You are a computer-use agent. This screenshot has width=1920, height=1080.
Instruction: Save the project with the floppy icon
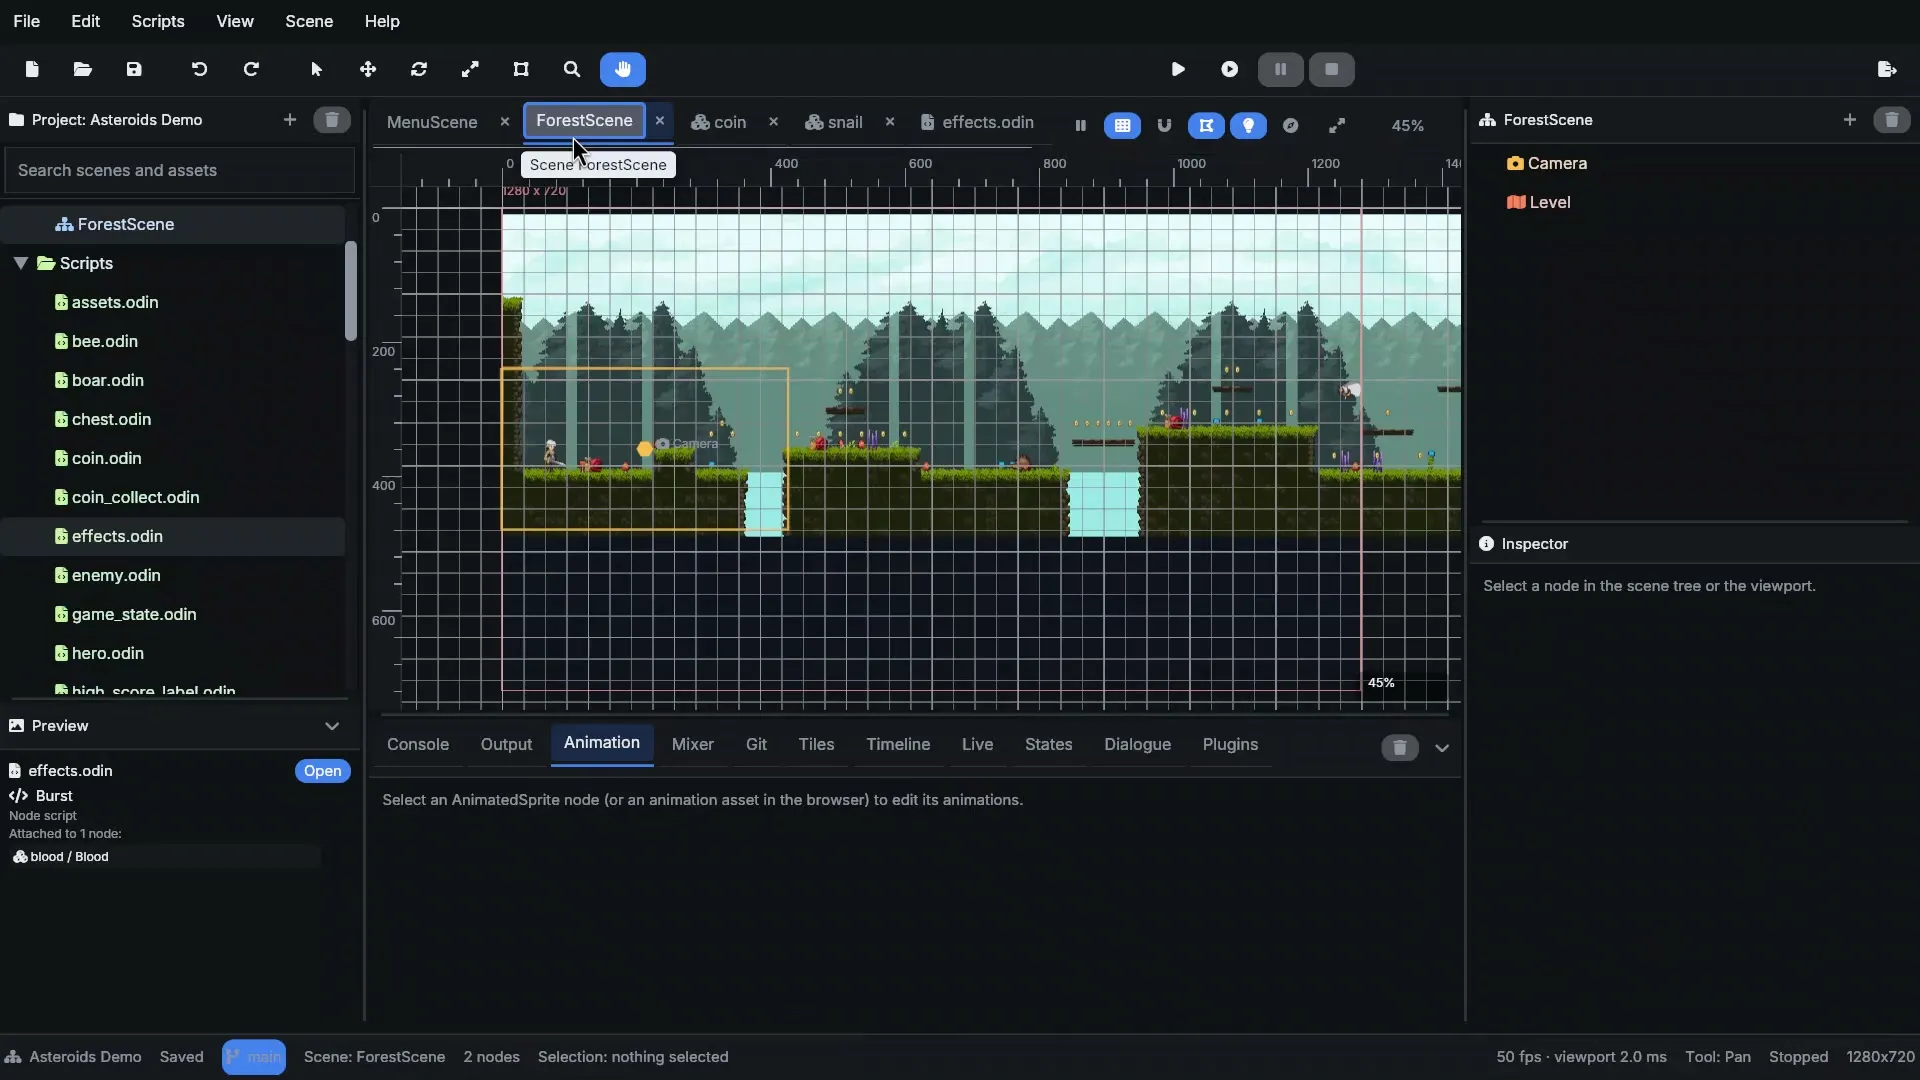[x=134, y=69]
